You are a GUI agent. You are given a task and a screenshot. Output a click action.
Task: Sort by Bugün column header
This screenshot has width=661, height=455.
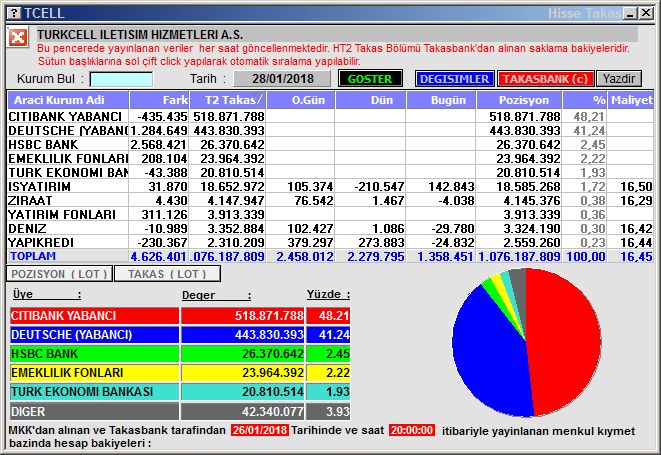pyautogui.click(x=441, y=100)
